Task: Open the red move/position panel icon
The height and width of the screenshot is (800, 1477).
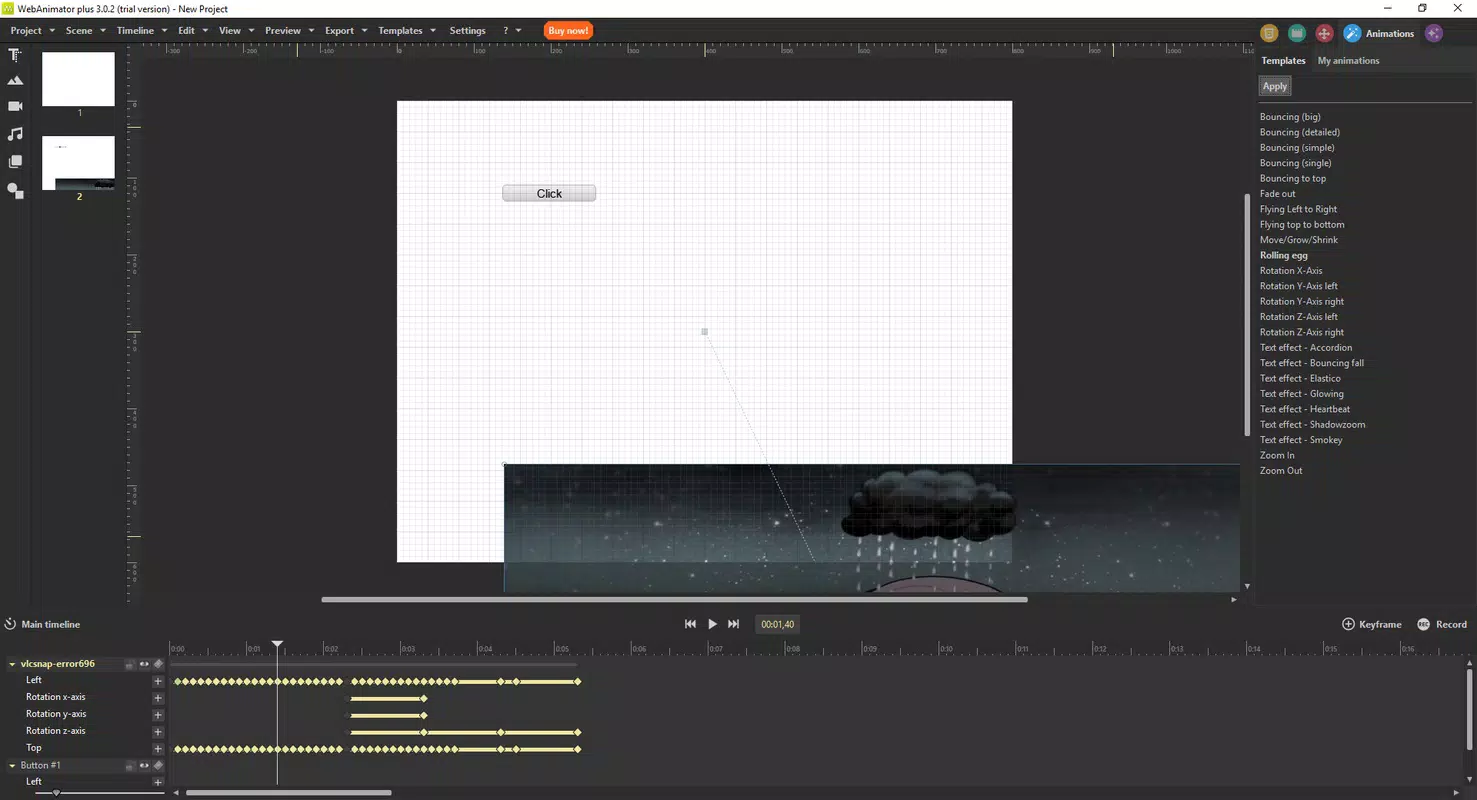Action: coord(1324,33)
